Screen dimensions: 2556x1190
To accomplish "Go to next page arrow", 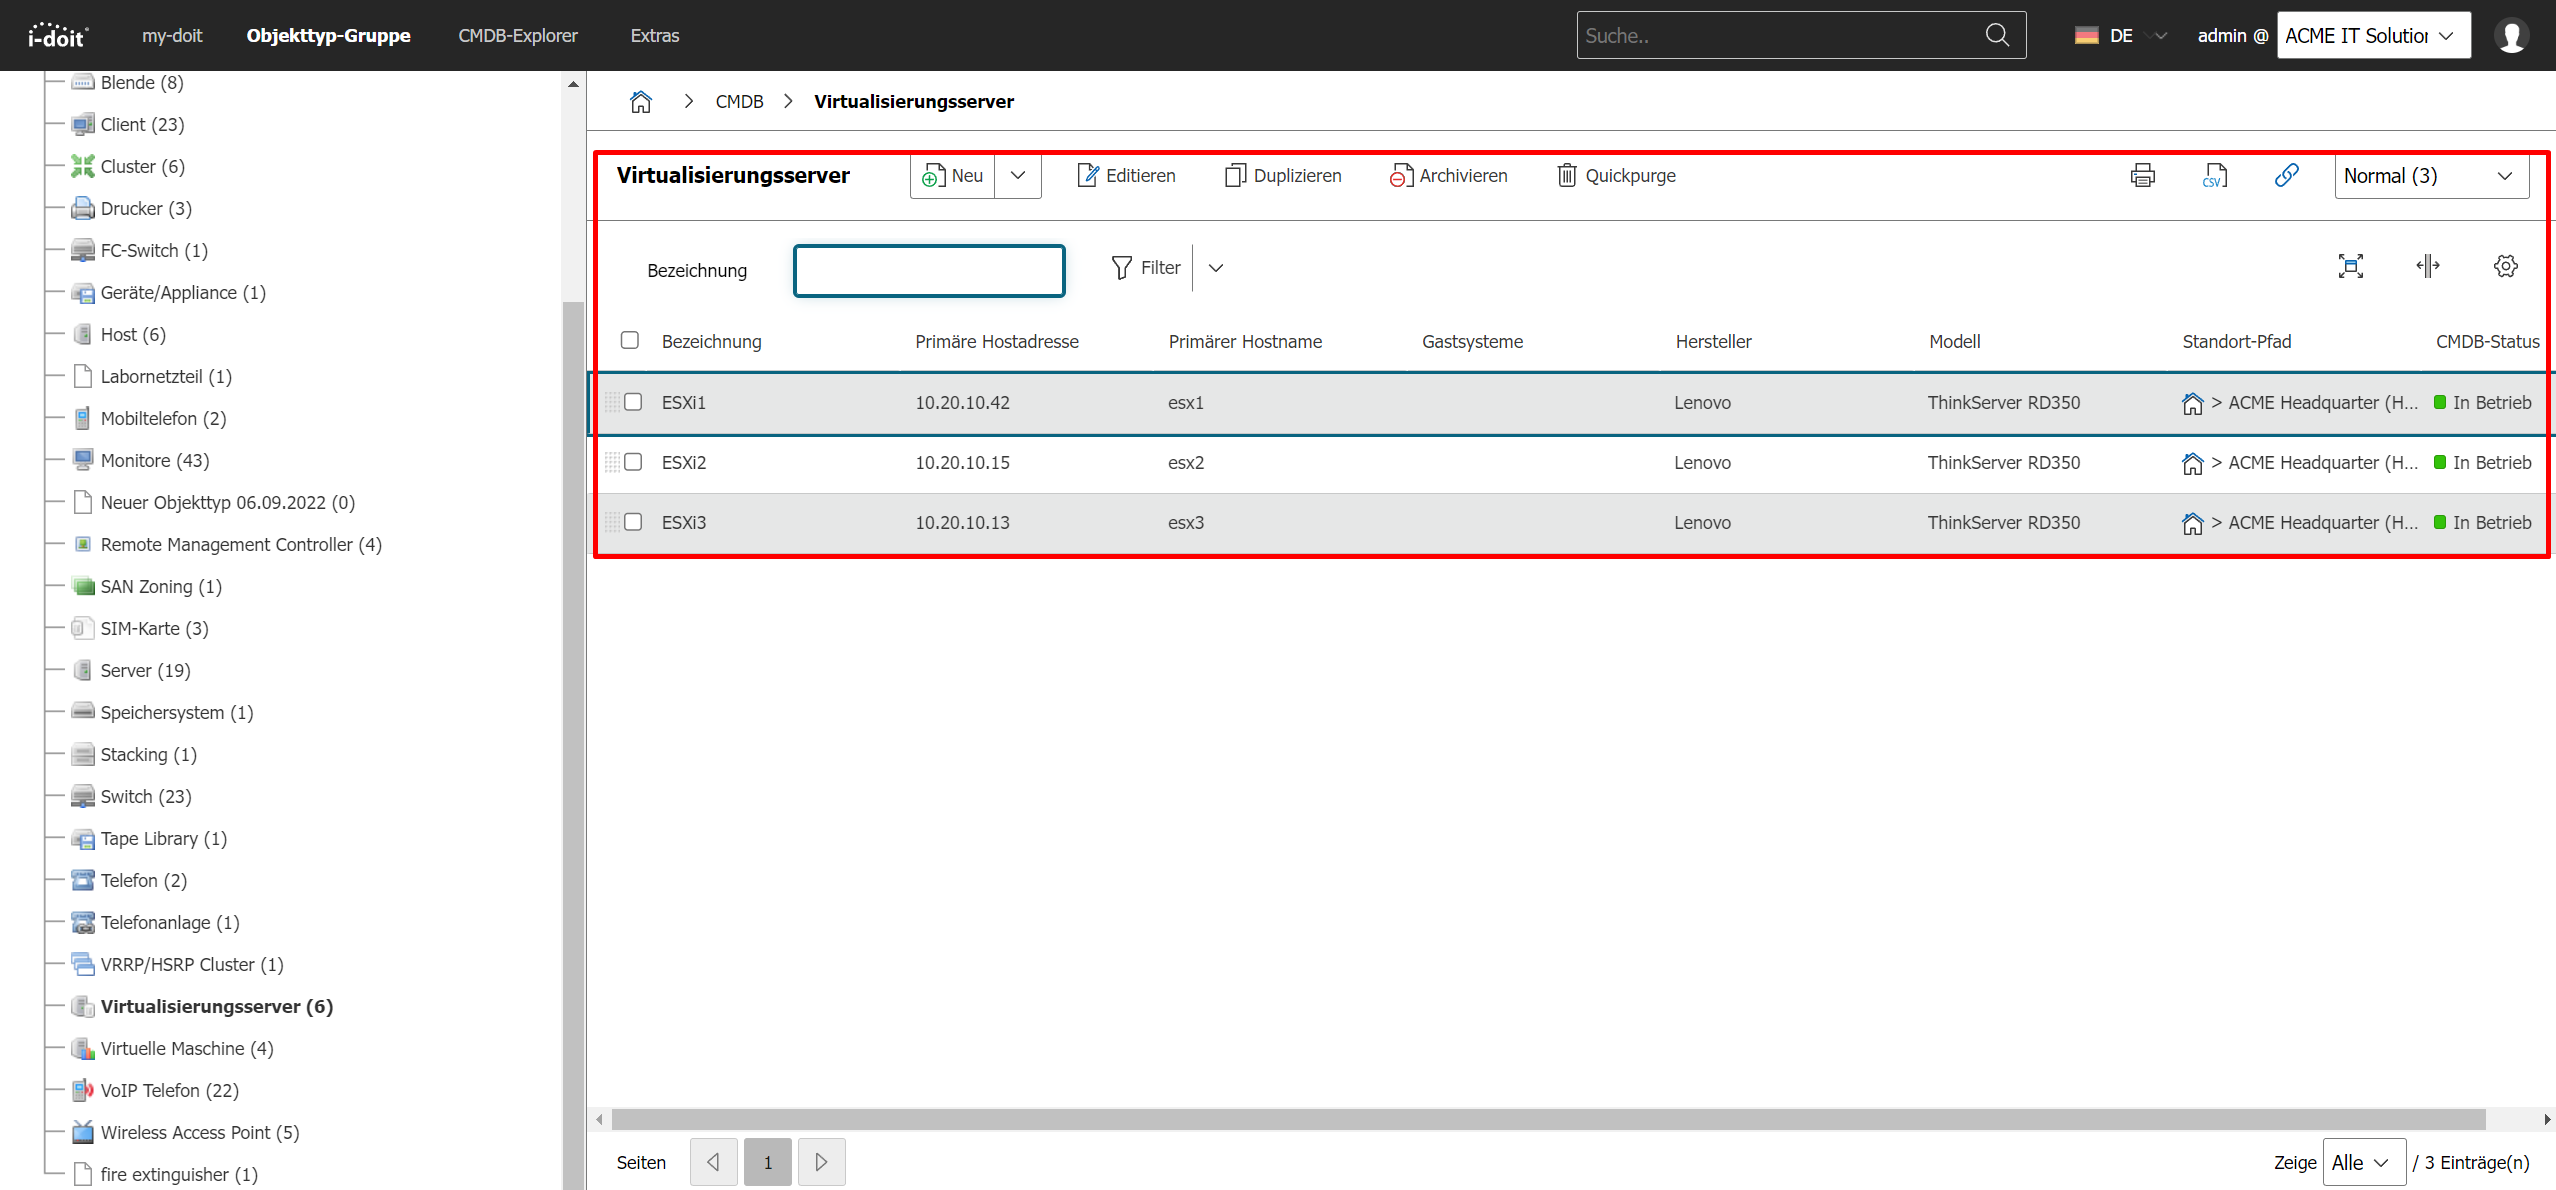I will click(x=821, y=1162).
